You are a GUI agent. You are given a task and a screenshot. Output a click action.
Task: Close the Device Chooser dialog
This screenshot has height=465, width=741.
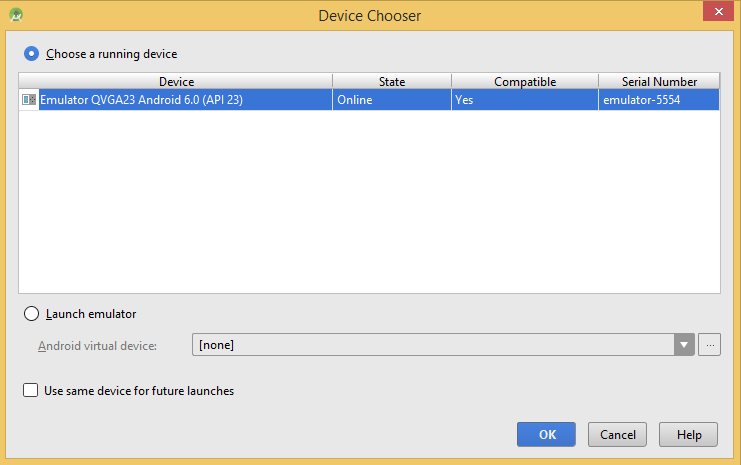718,11
